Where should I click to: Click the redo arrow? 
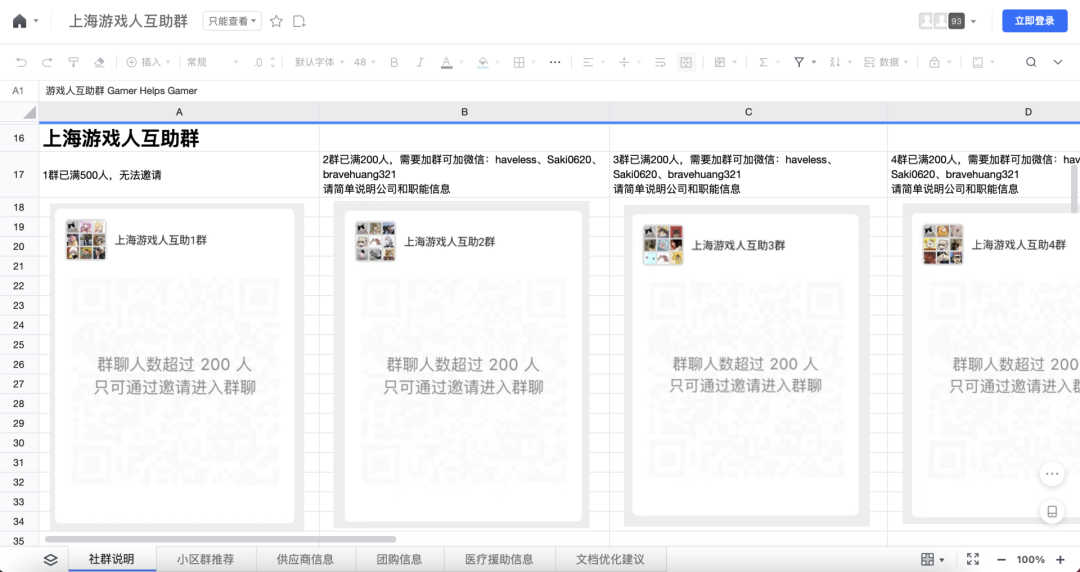tap(47, 62)
